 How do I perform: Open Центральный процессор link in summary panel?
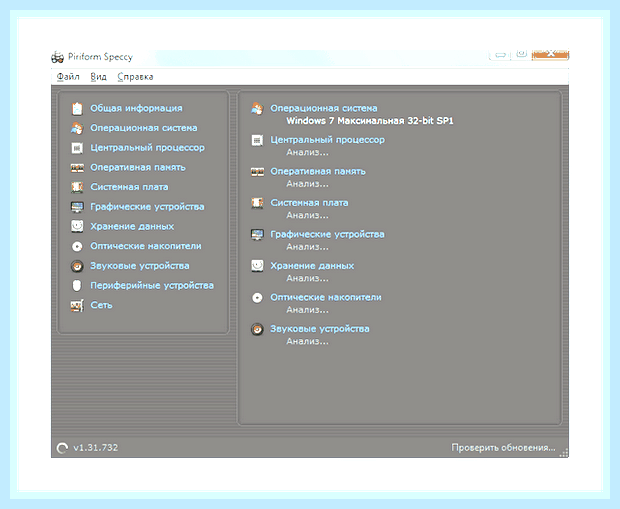tap(327, 140)
